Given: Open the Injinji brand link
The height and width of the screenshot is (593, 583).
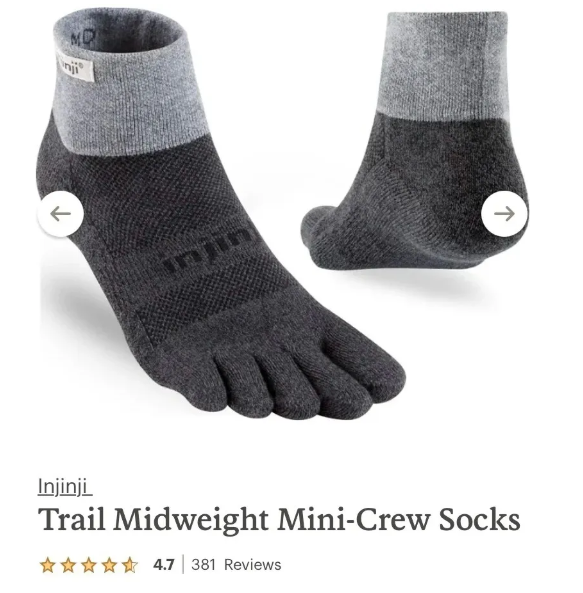Looking at the screenshot, I should 65,486.
